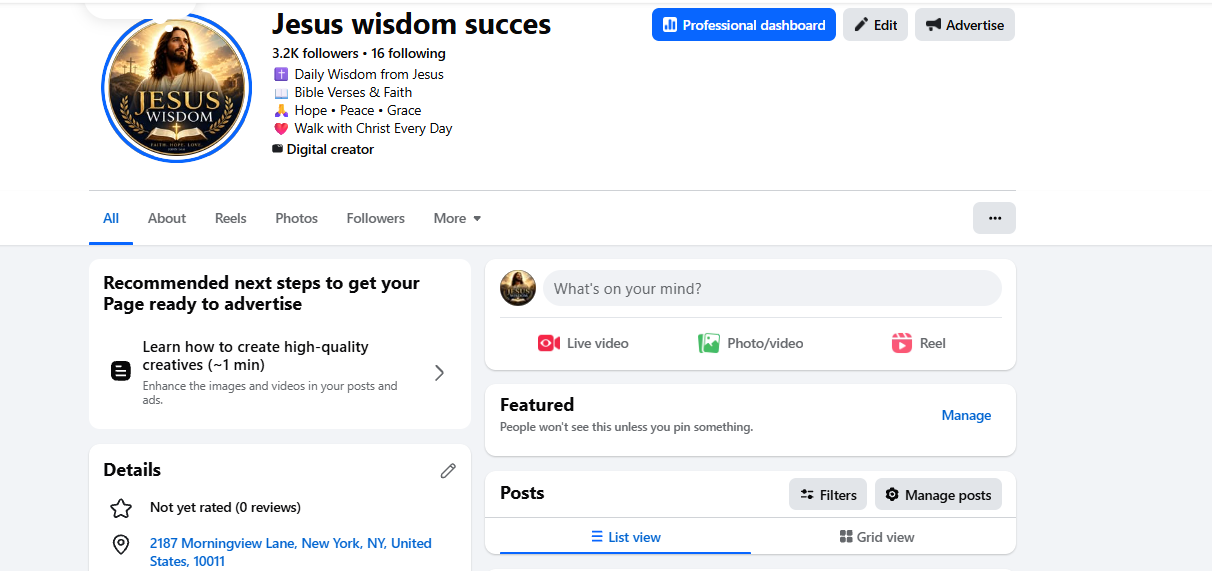
Task: Click the Reel icon
Action: coord(902,343)
